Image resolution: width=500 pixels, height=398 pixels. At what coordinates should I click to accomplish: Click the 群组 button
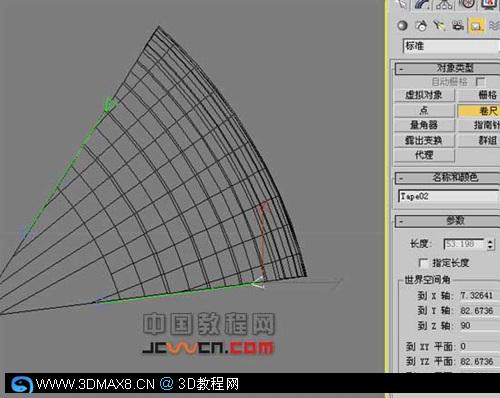(479, 140)
